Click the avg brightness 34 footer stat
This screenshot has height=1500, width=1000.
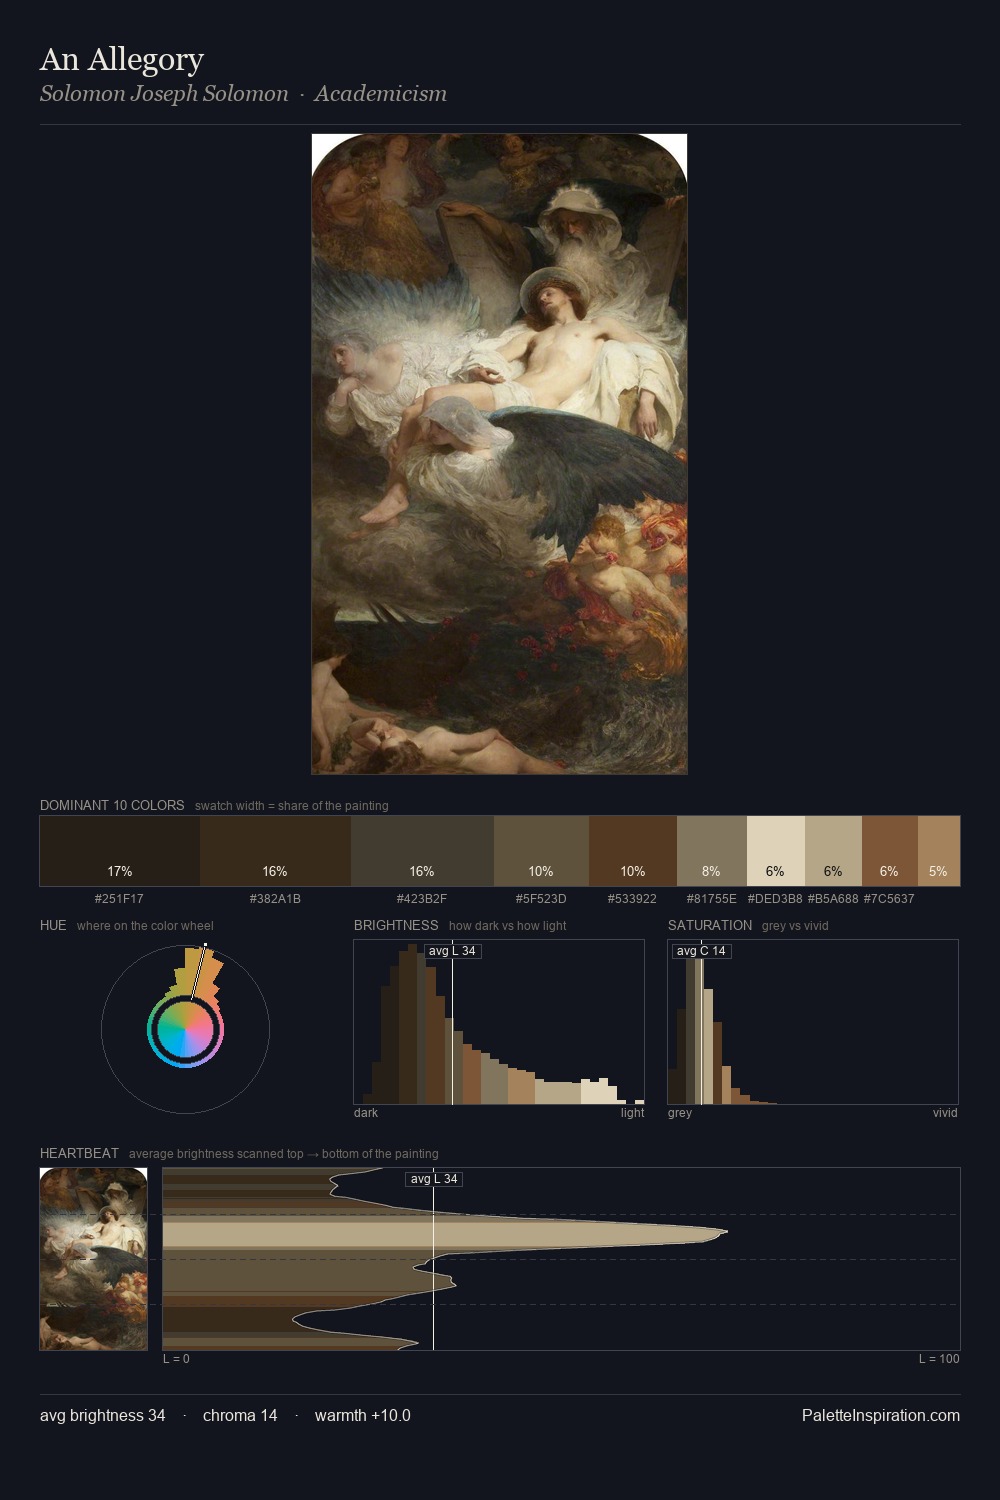pos(103,1416)
